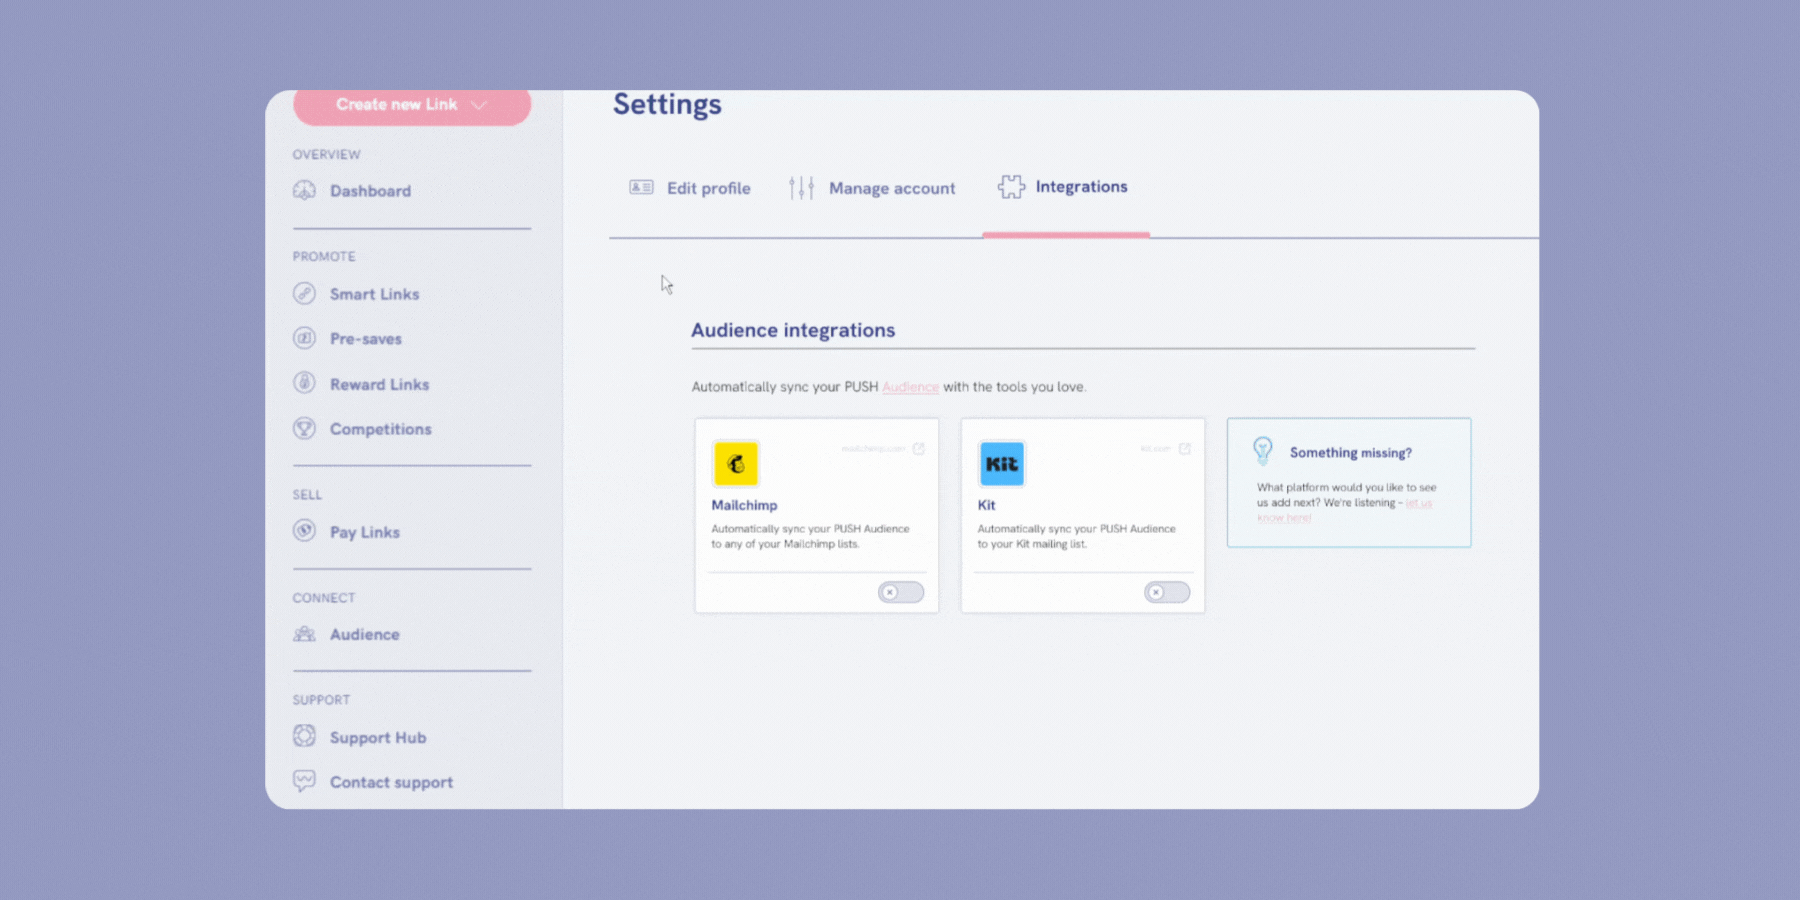
Task: Click the Smart Links chain icon
Action: click(304, 293)
